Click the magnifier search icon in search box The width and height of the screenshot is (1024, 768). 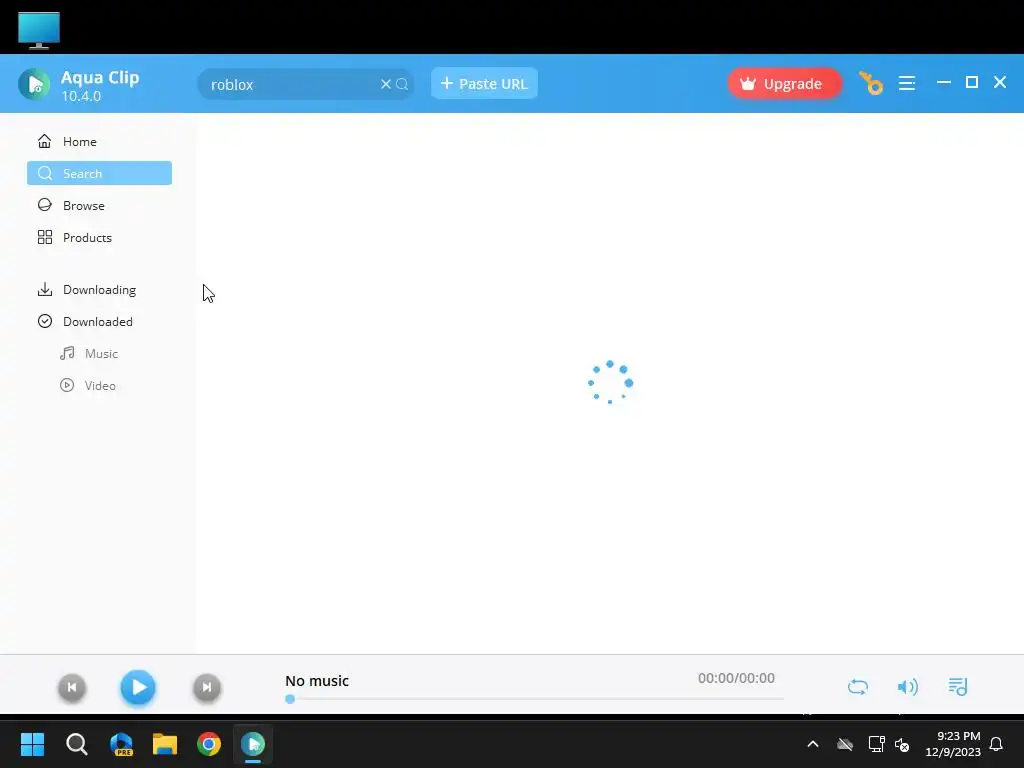click(x=402, y=84)
